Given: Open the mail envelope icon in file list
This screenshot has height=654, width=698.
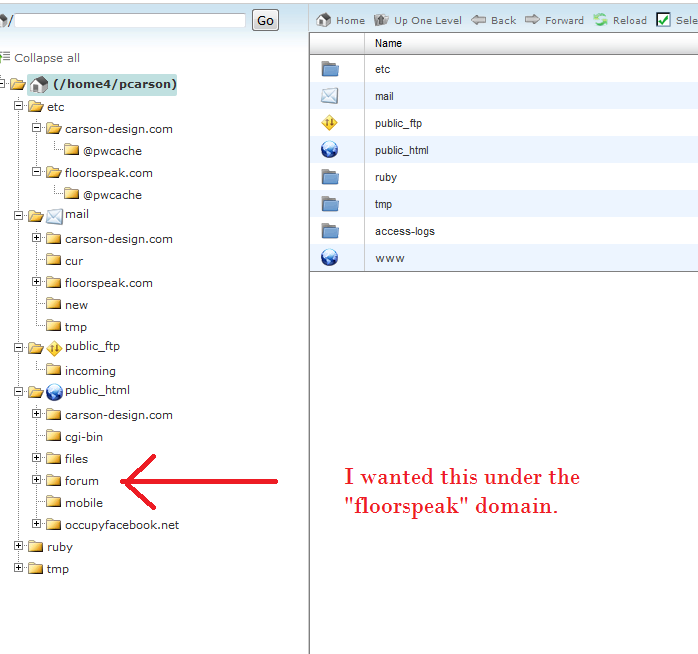Looking at the screenshot, I should tap(329, 96).
